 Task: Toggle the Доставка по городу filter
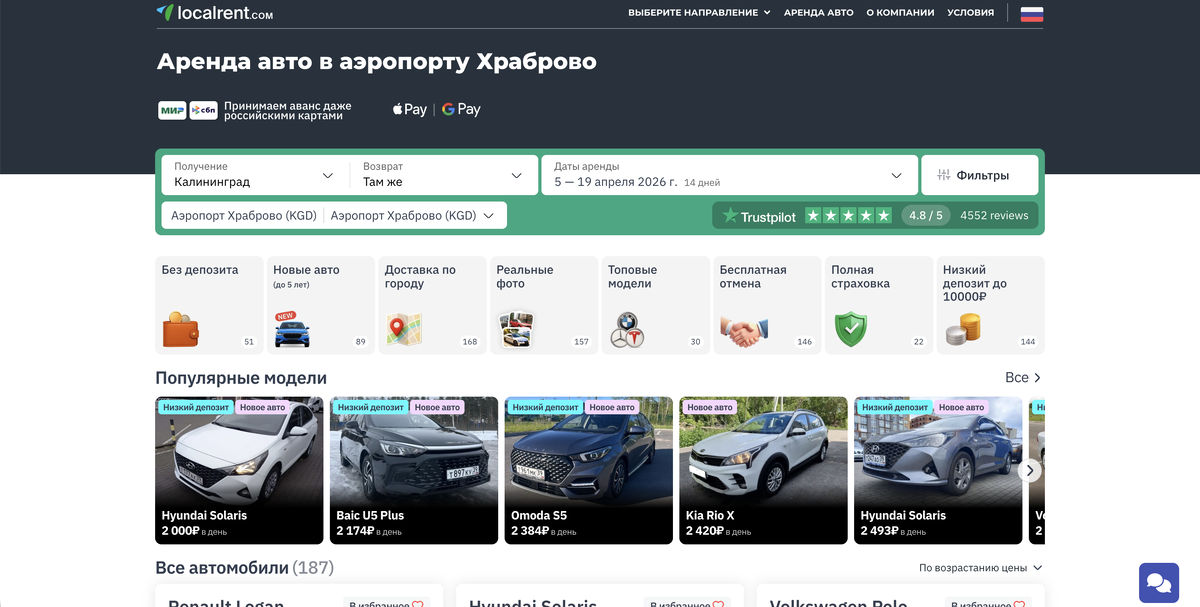432,305
